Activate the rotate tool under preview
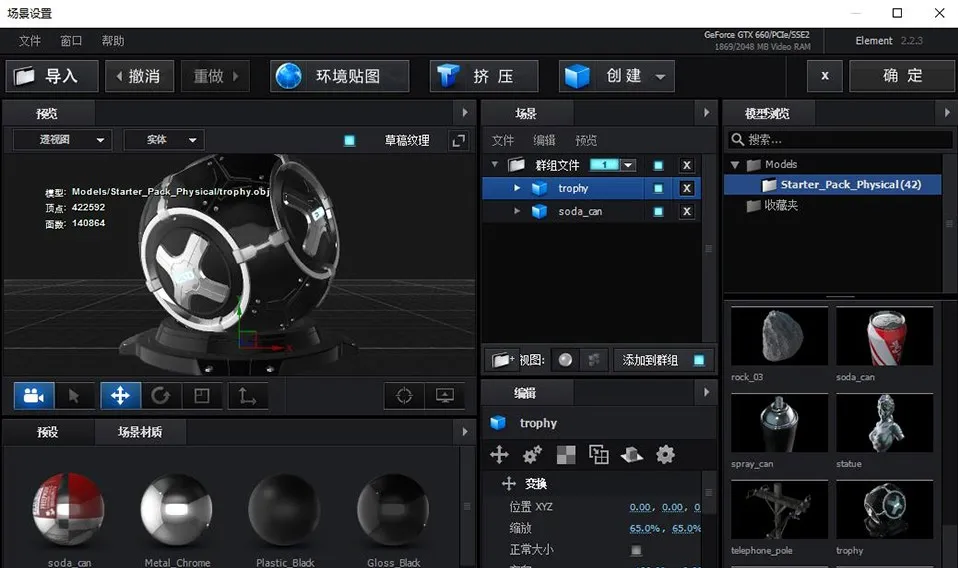958x568 pixels. click(160, 396)
